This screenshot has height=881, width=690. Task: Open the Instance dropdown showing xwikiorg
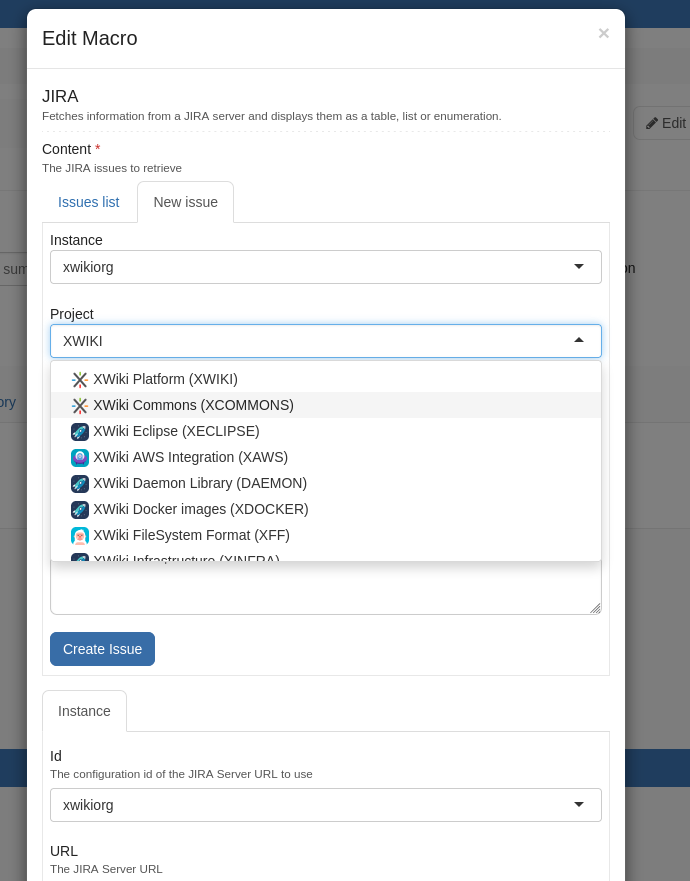click(x=326, y=267)
